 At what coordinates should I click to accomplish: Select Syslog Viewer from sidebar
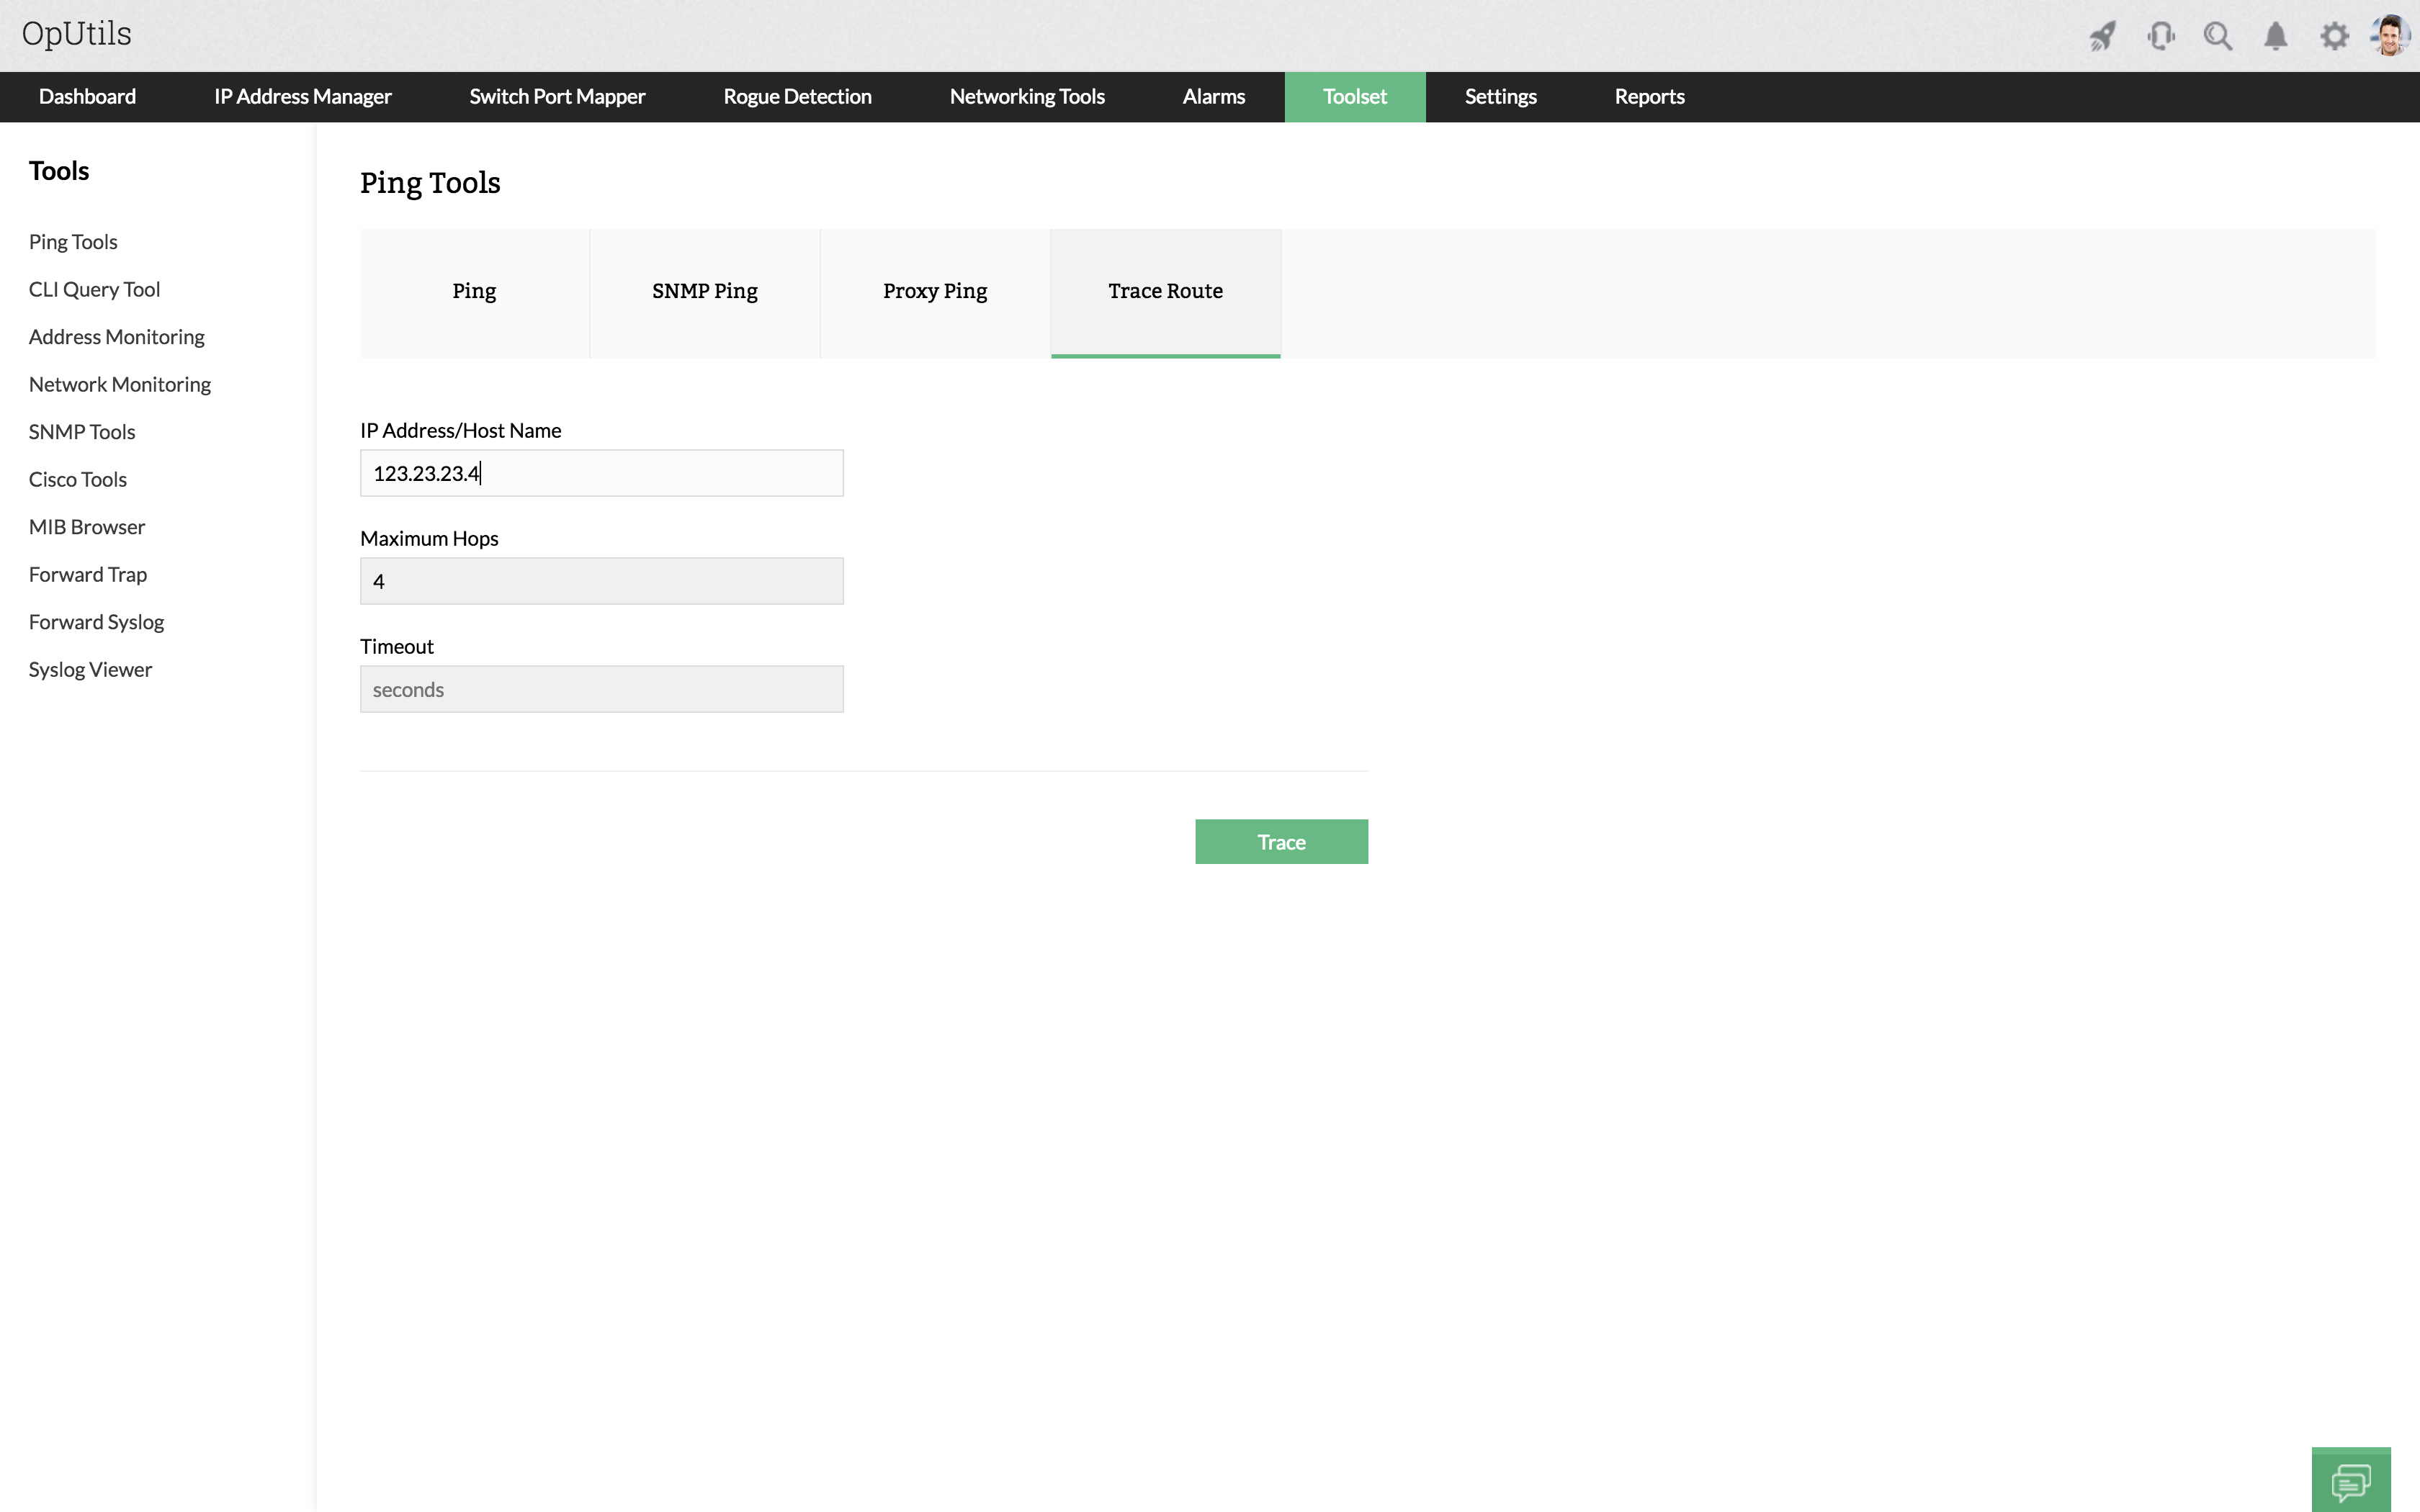90,669
